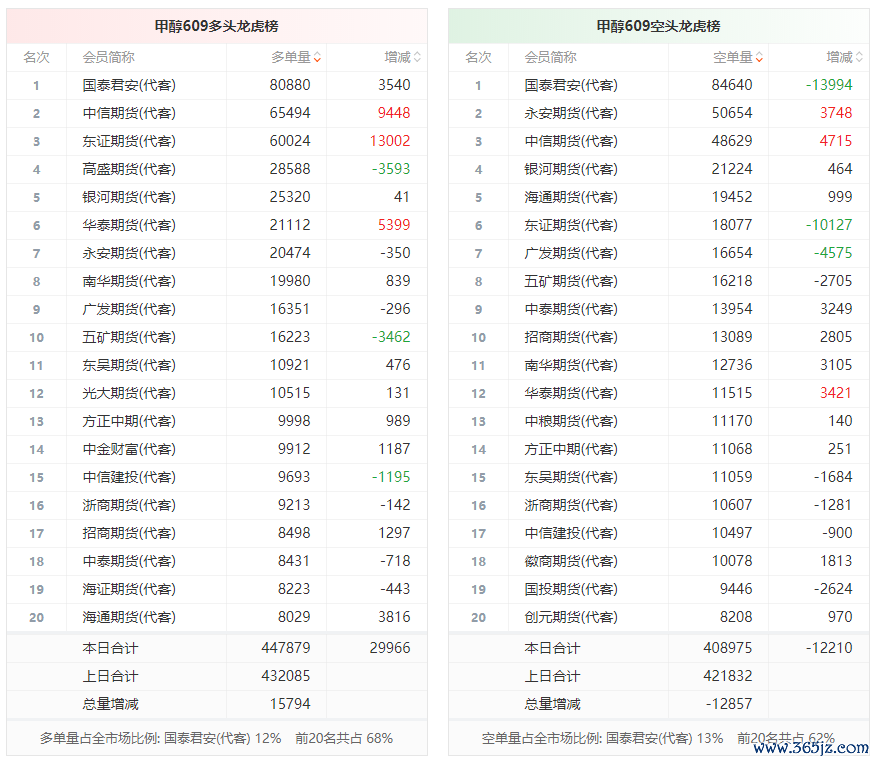876x763 pixels.
Task: Select 高盛期货(代客) row name
Action: tap(129, 169)
